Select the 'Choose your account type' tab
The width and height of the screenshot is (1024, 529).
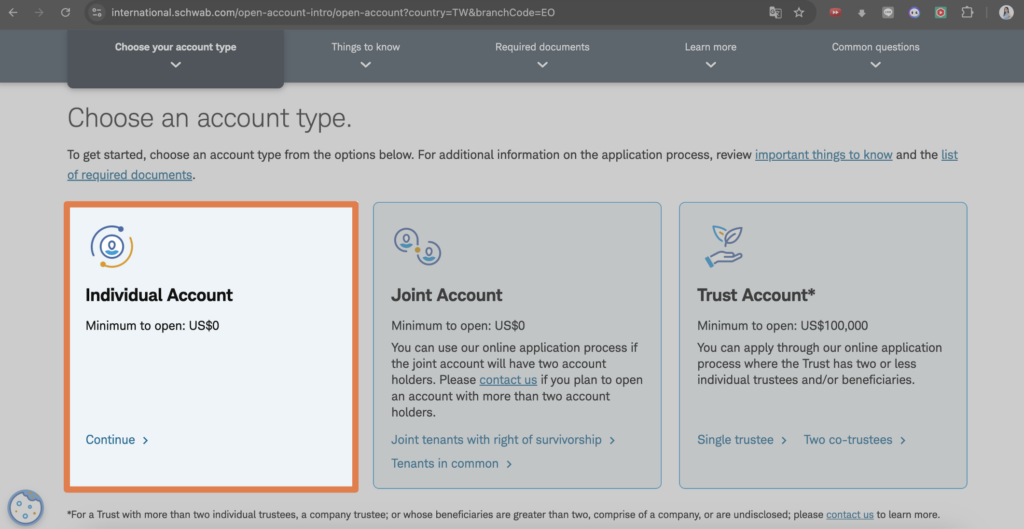click(x=175, y=55)
